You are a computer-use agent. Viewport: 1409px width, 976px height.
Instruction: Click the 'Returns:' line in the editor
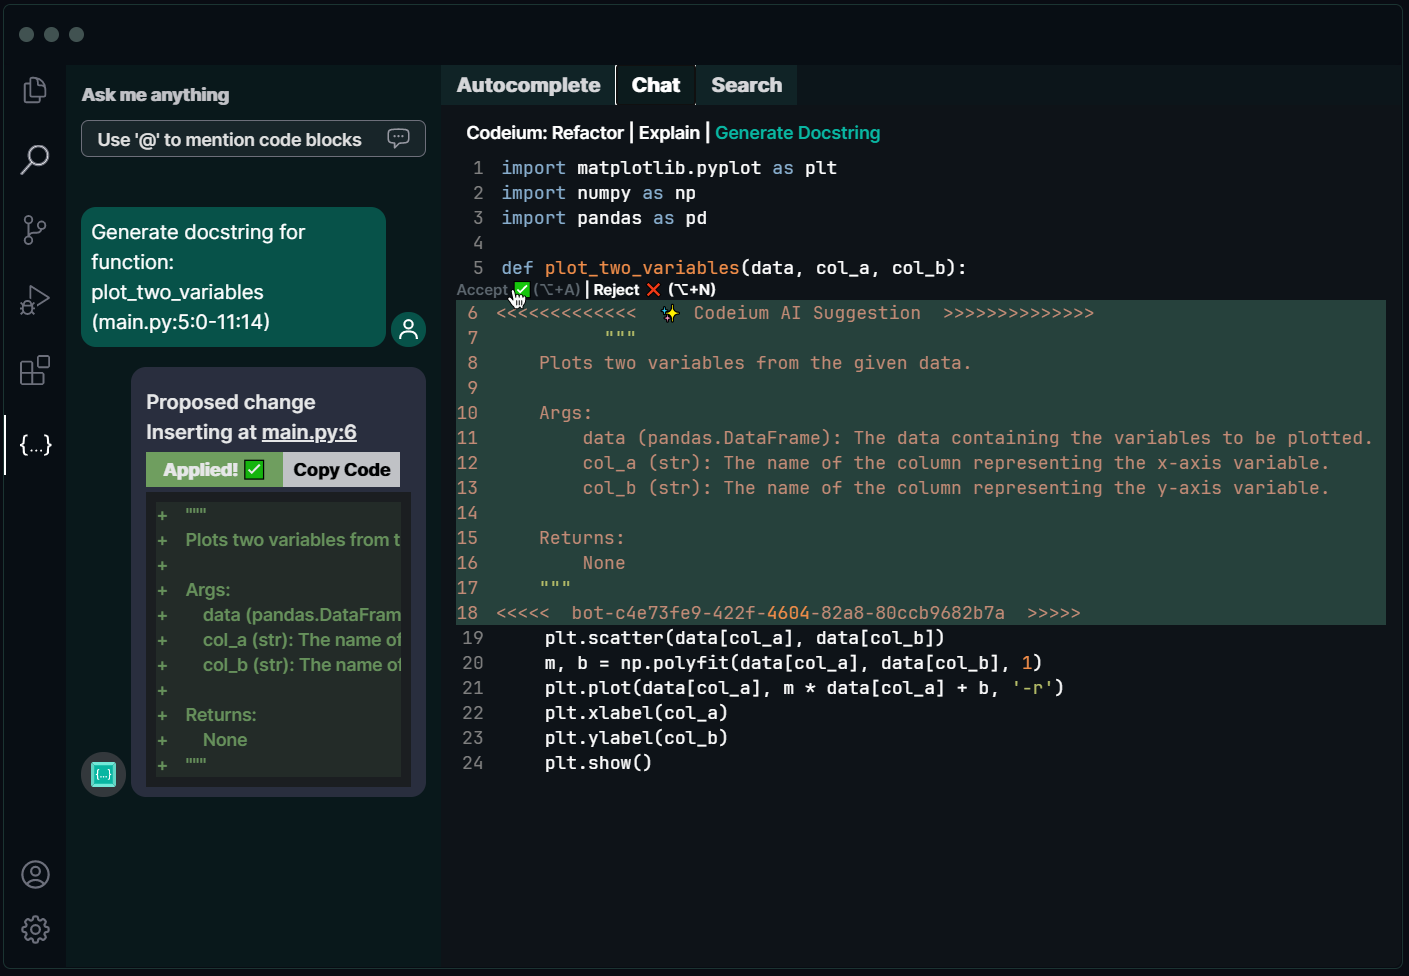coord(581,538)
